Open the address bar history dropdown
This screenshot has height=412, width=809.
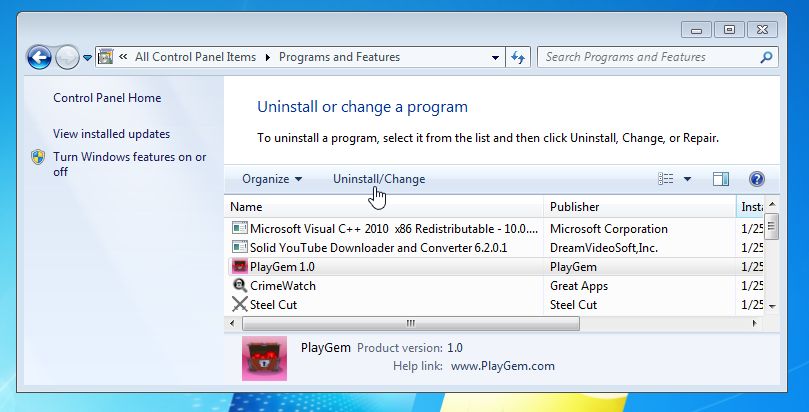pyautogui.click(x=495, y=57)
